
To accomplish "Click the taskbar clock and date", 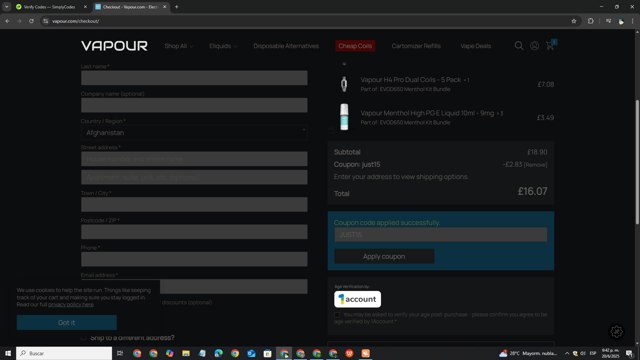I will point(611,353).
